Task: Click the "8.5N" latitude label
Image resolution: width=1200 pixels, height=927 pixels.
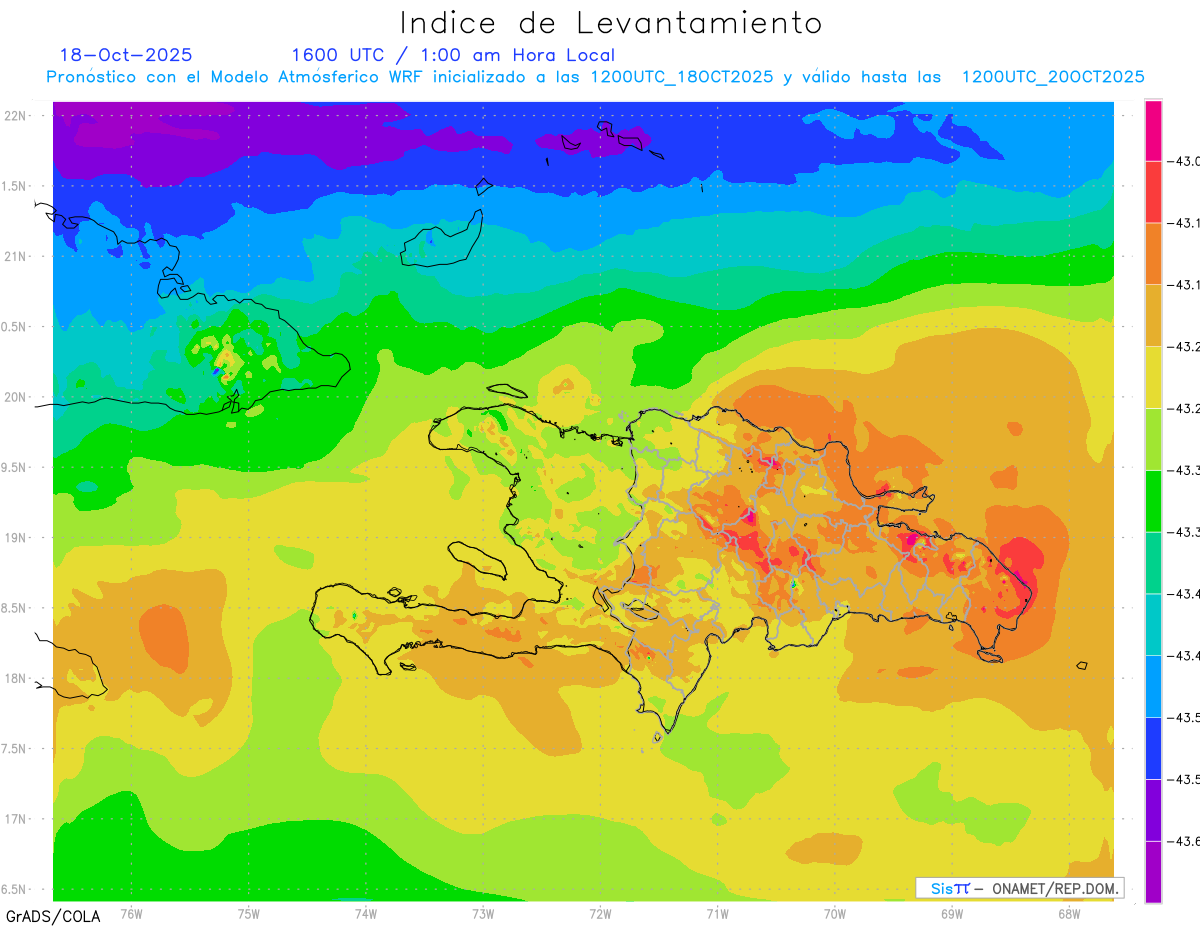Action: [15, 608]
